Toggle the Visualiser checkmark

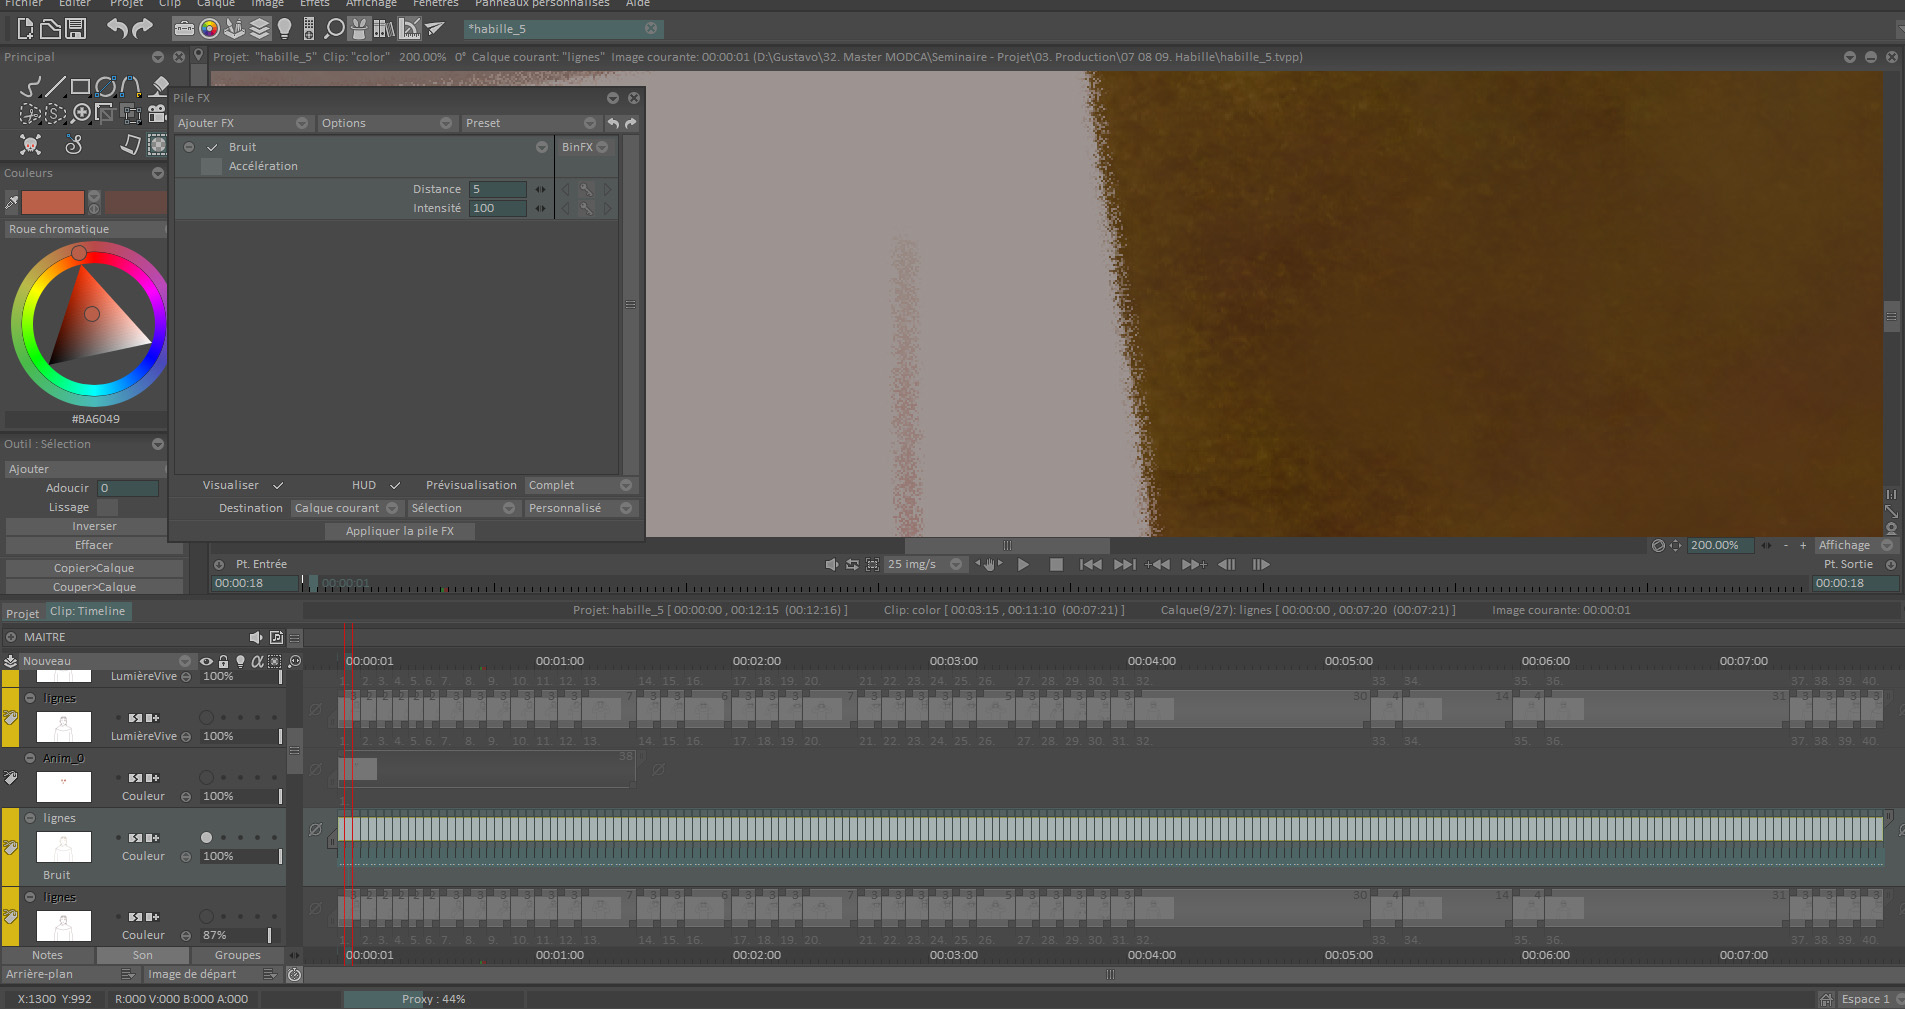tap(278, 485)
